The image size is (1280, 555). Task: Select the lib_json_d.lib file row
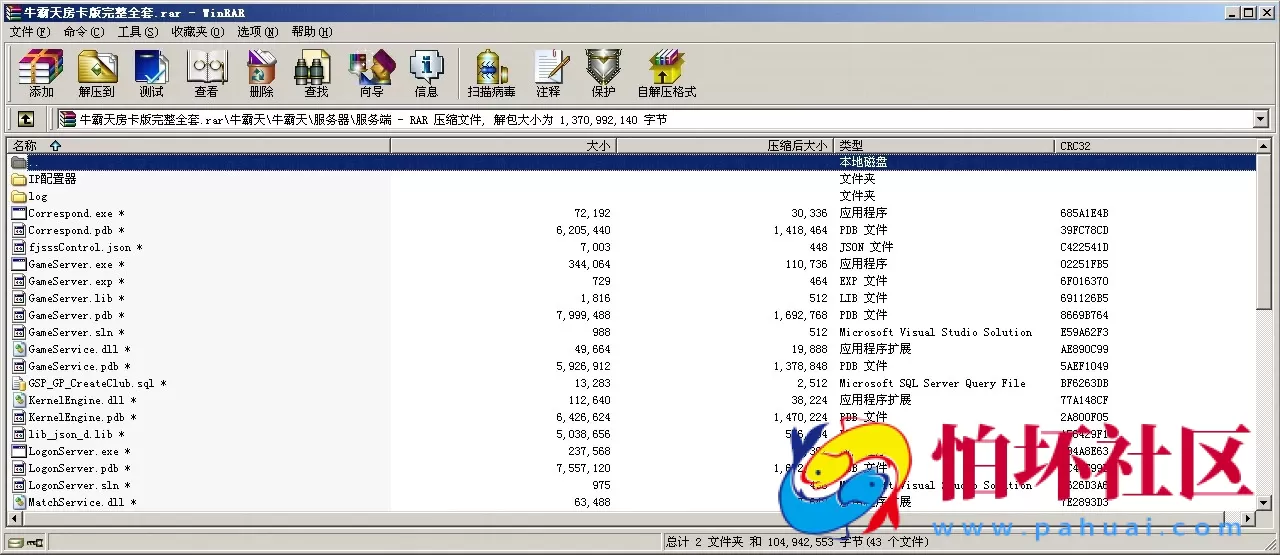point(632,434)
